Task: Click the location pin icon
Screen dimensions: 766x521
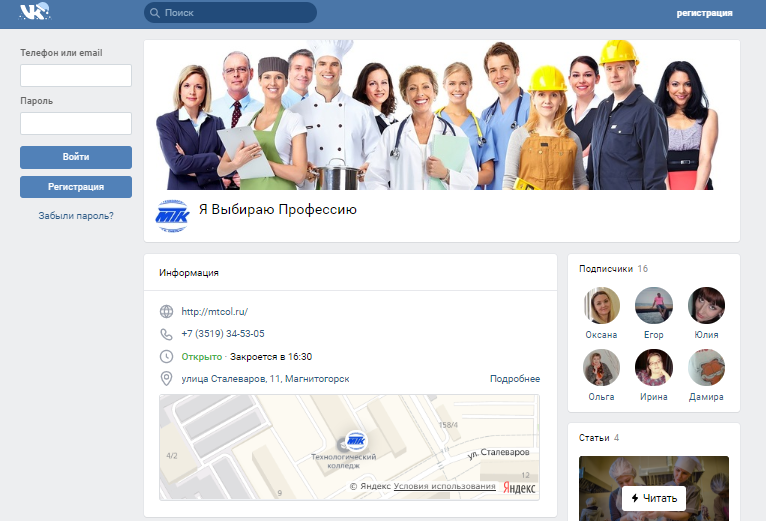Action: click(x=167, y=379)
